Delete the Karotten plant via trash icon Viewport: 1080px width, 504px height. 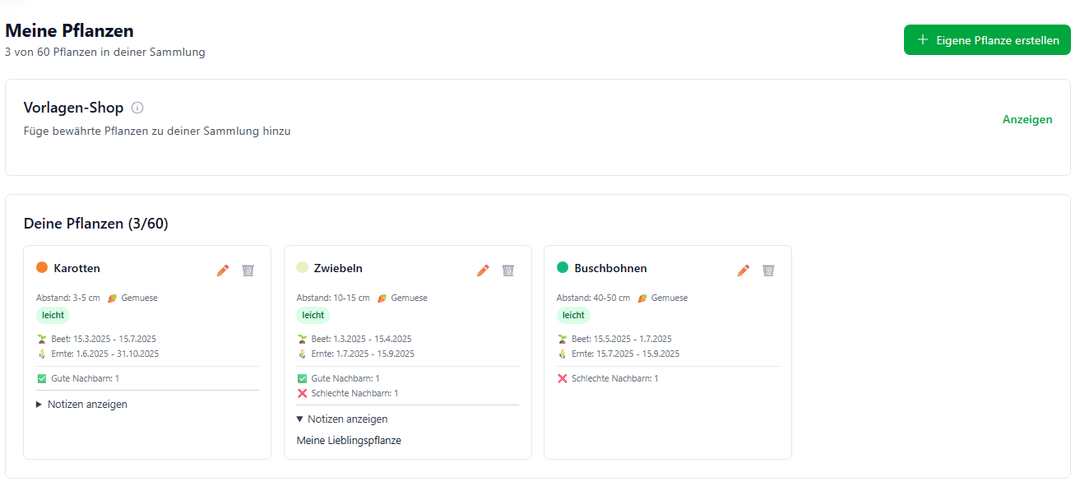click(x=248, y=270)
